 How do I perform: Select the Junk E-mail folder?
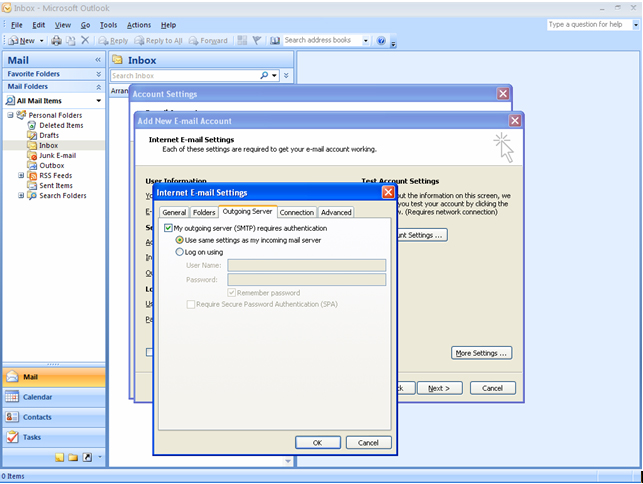pos(58,155)
